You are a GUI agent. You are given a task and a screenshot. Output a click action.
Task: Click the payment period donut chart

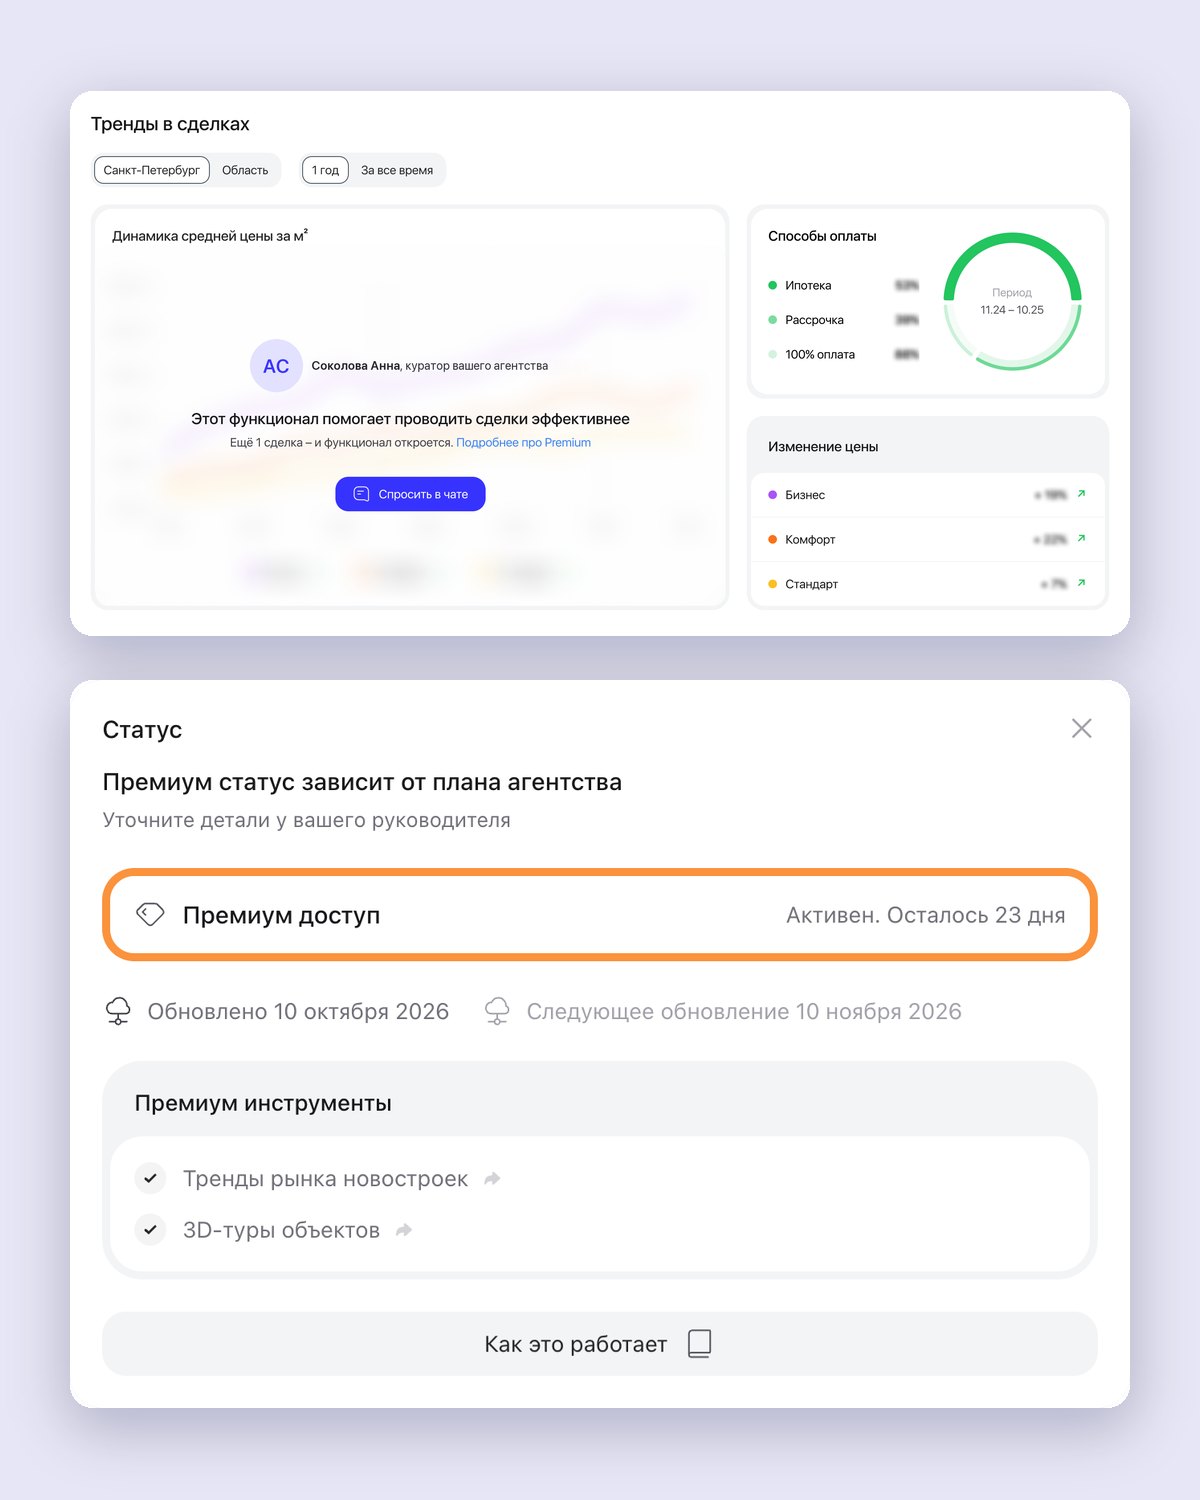[x=1012, y=301]
